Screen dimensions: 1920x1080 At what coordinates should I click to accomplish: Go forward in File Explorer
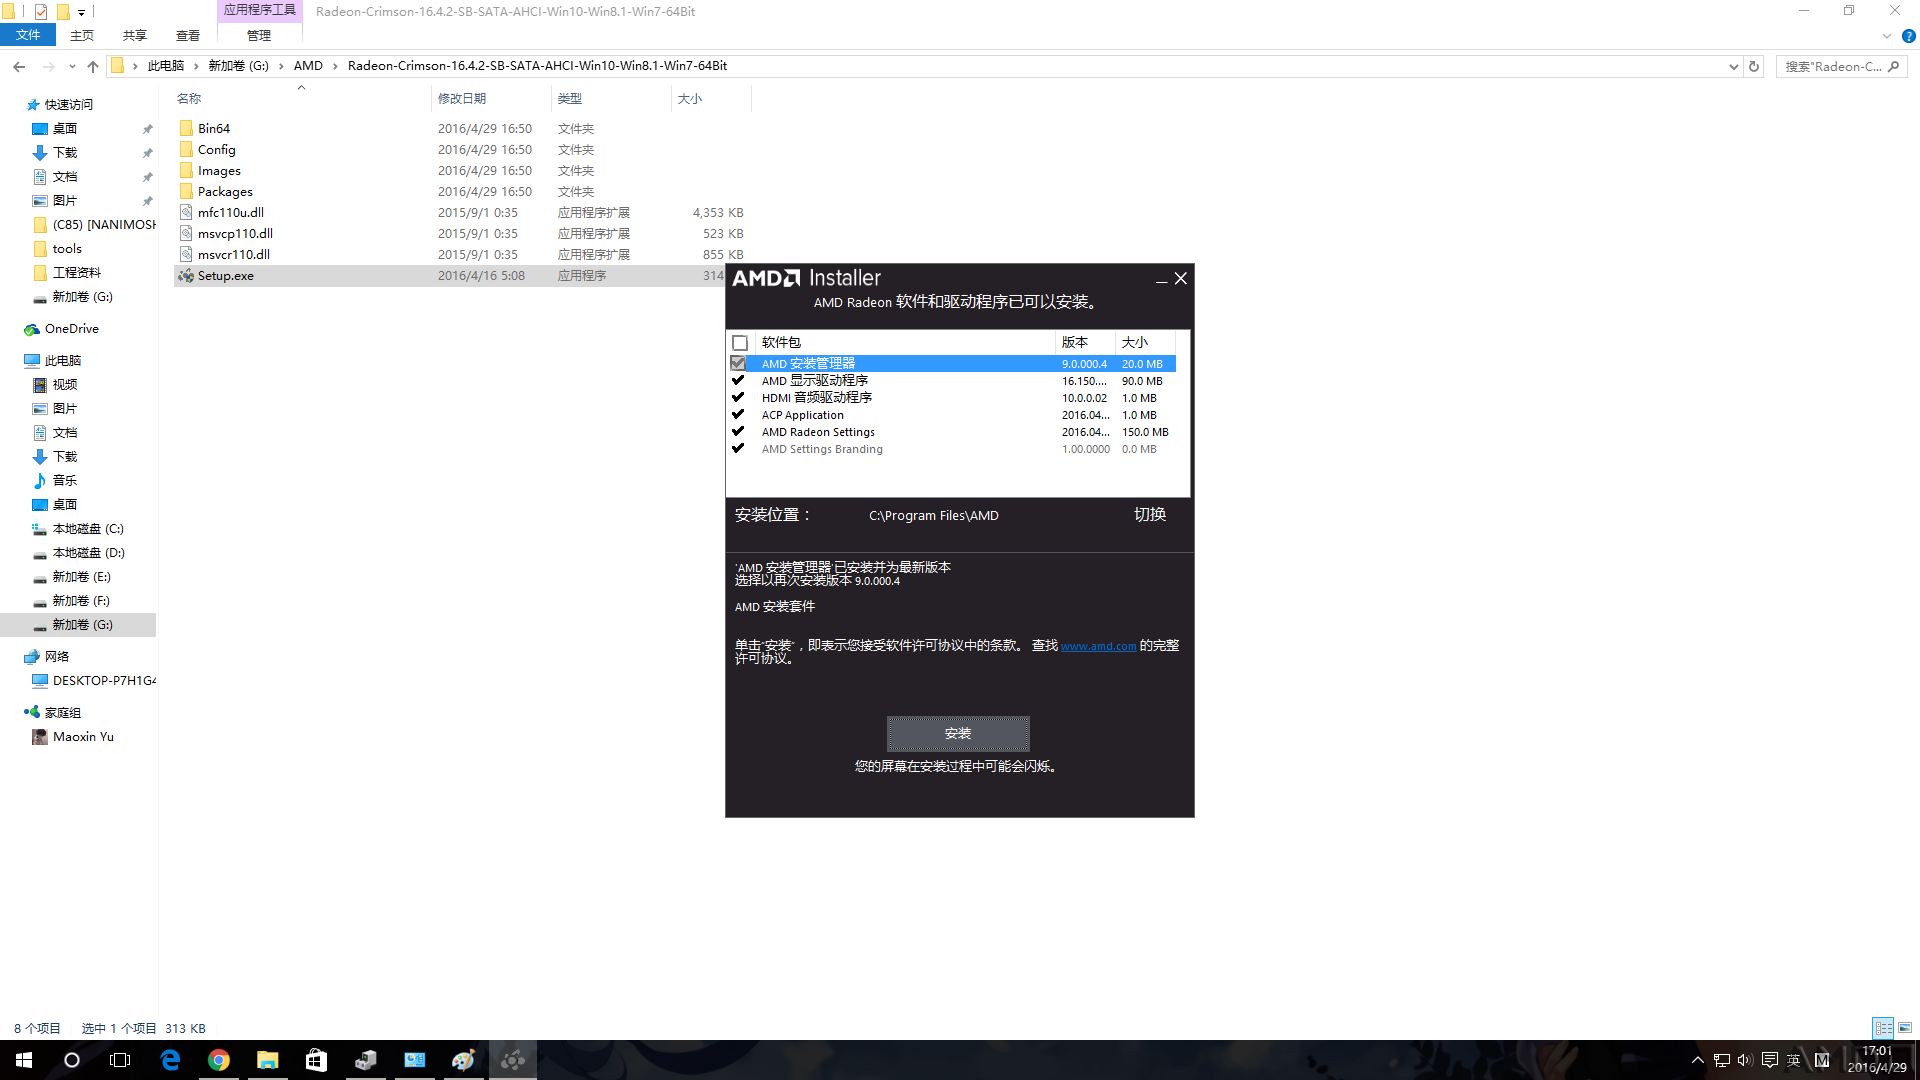[48, 66]
